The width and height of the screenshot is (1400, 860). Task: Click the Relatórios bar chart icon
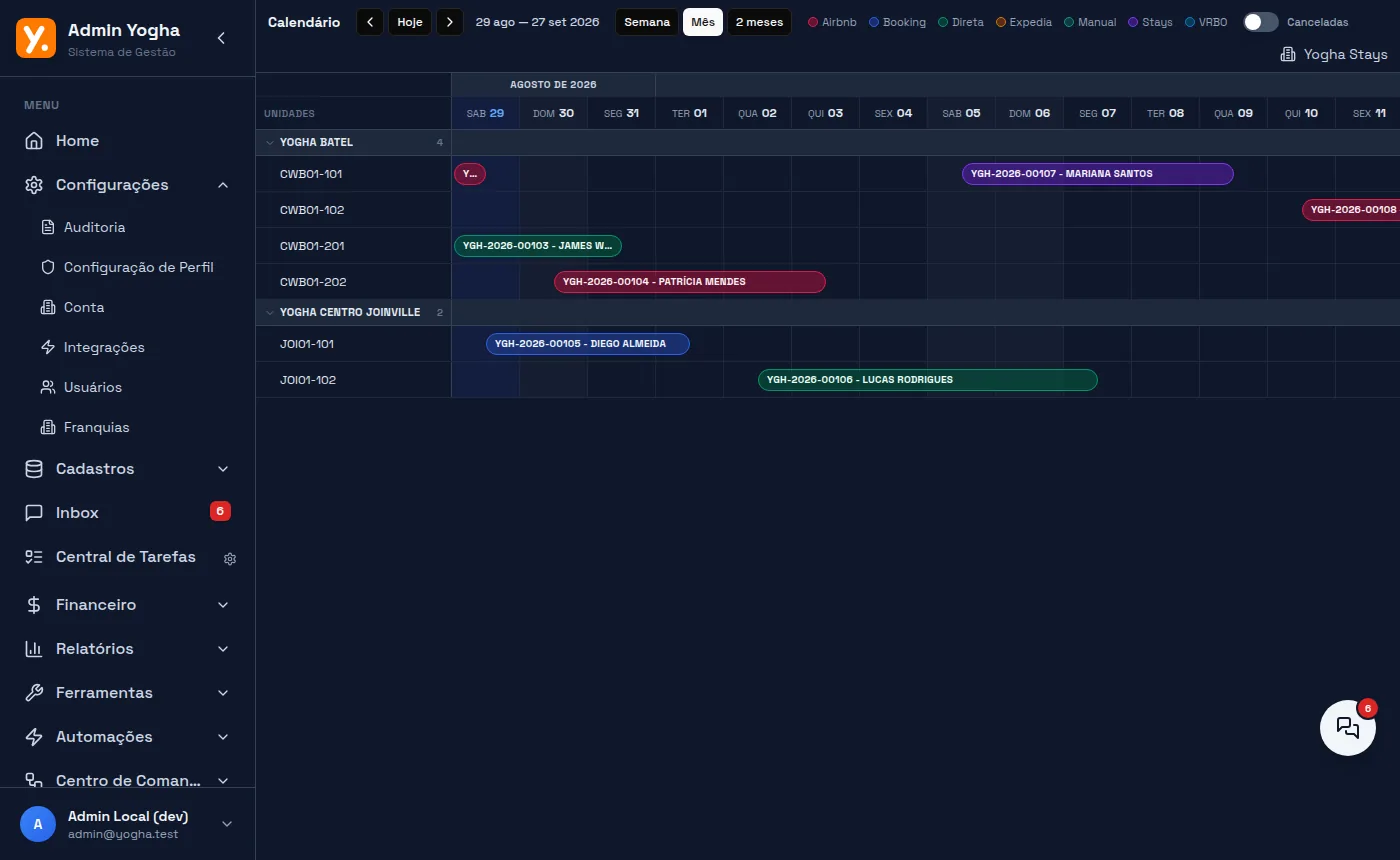[x=34, y=649]
